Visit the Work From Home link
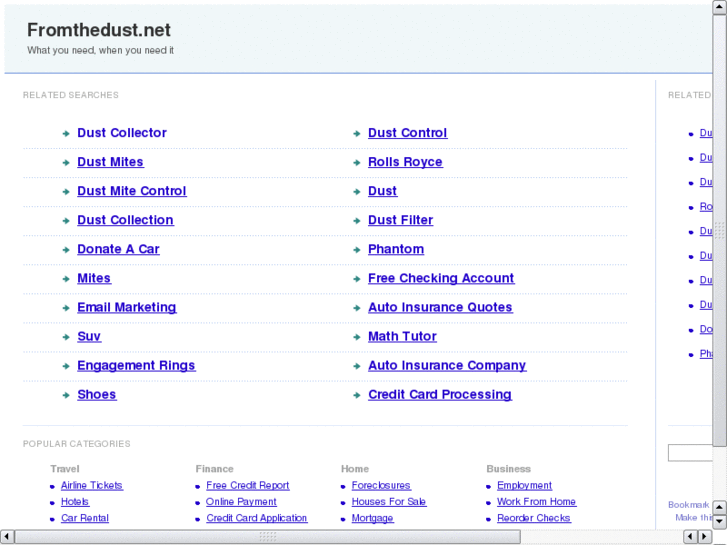This screenshot has height=545, width=727. coord(536,502)
